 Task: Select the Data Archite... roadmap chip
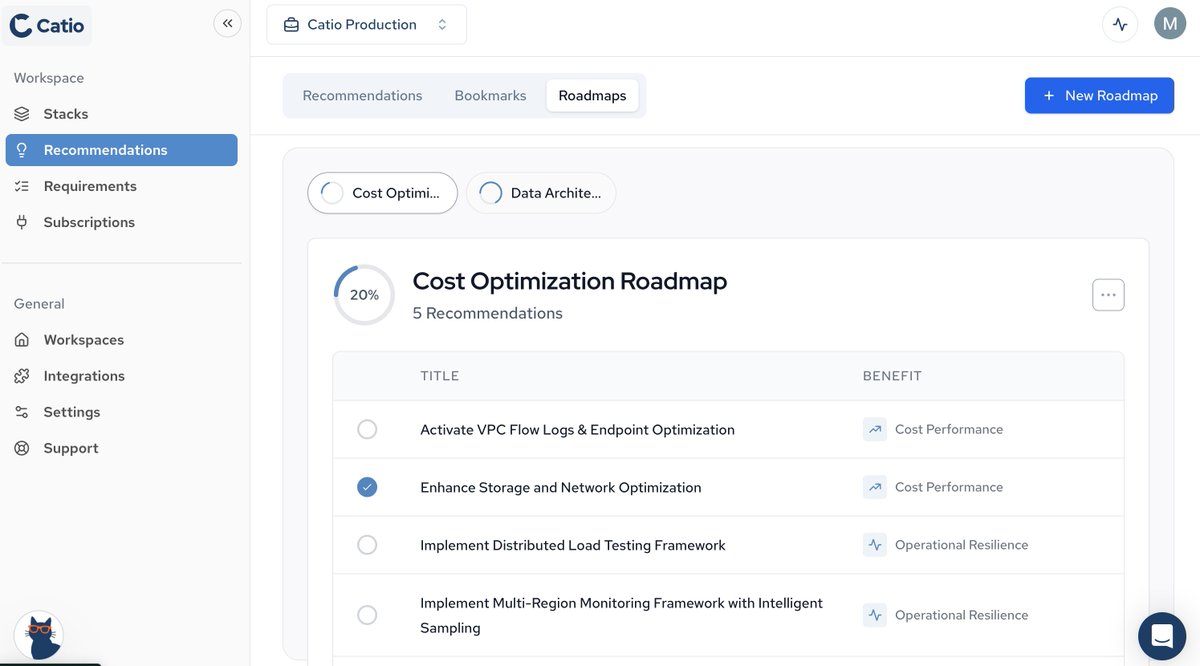coord(541,193)
